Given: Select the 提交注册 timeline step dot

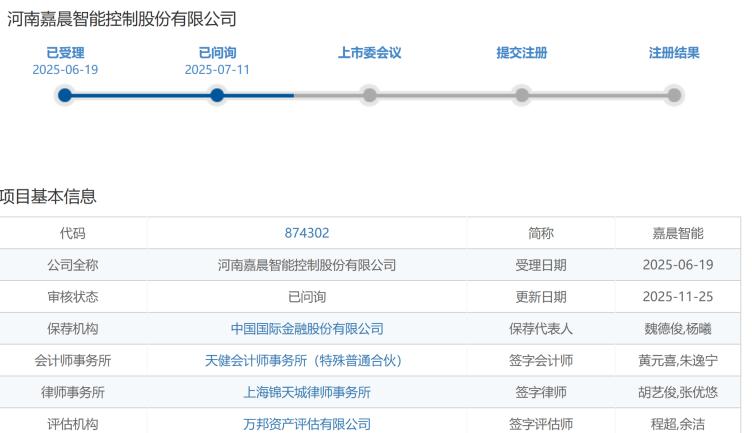Looking at the screenshot, I should point(522,95).
